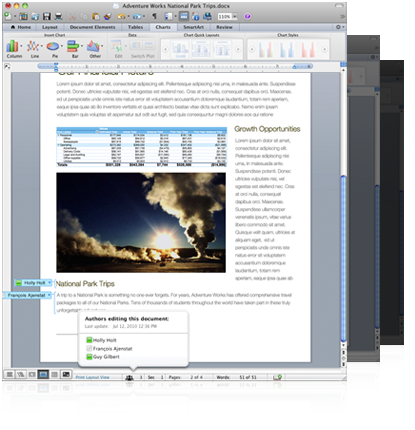Click previous arrow in Chart Styles gallery
Image resolution: width=415 pixels, height=430 pixels.
click(x=252, y=49)
